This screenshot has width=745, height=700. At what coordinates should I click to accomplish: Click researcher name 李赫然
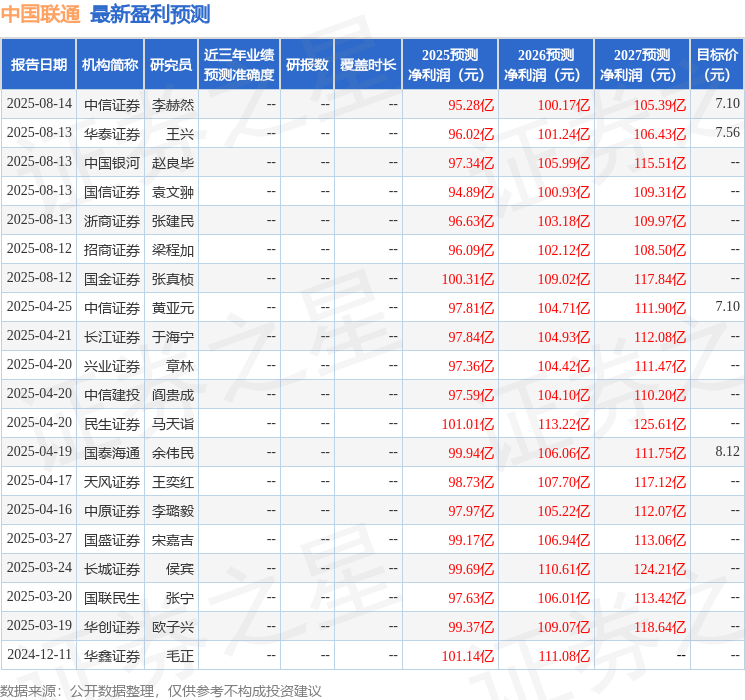pyautogui.click(x=172, y=105)
